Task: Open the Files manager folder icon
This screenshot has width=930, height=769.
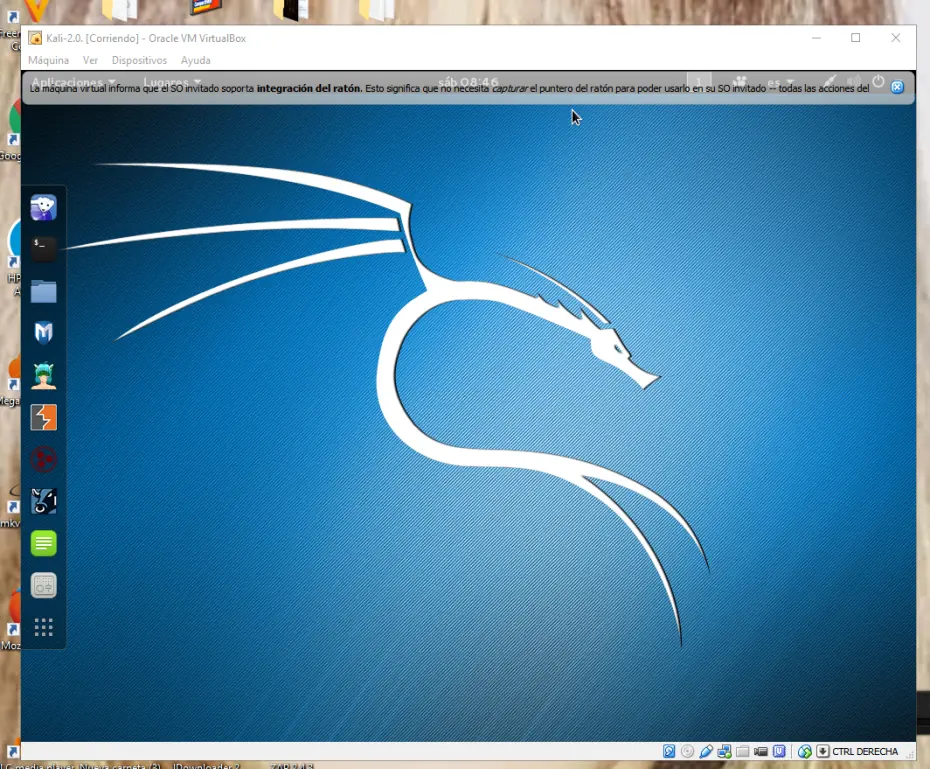Action: click(x=43, y=291)
